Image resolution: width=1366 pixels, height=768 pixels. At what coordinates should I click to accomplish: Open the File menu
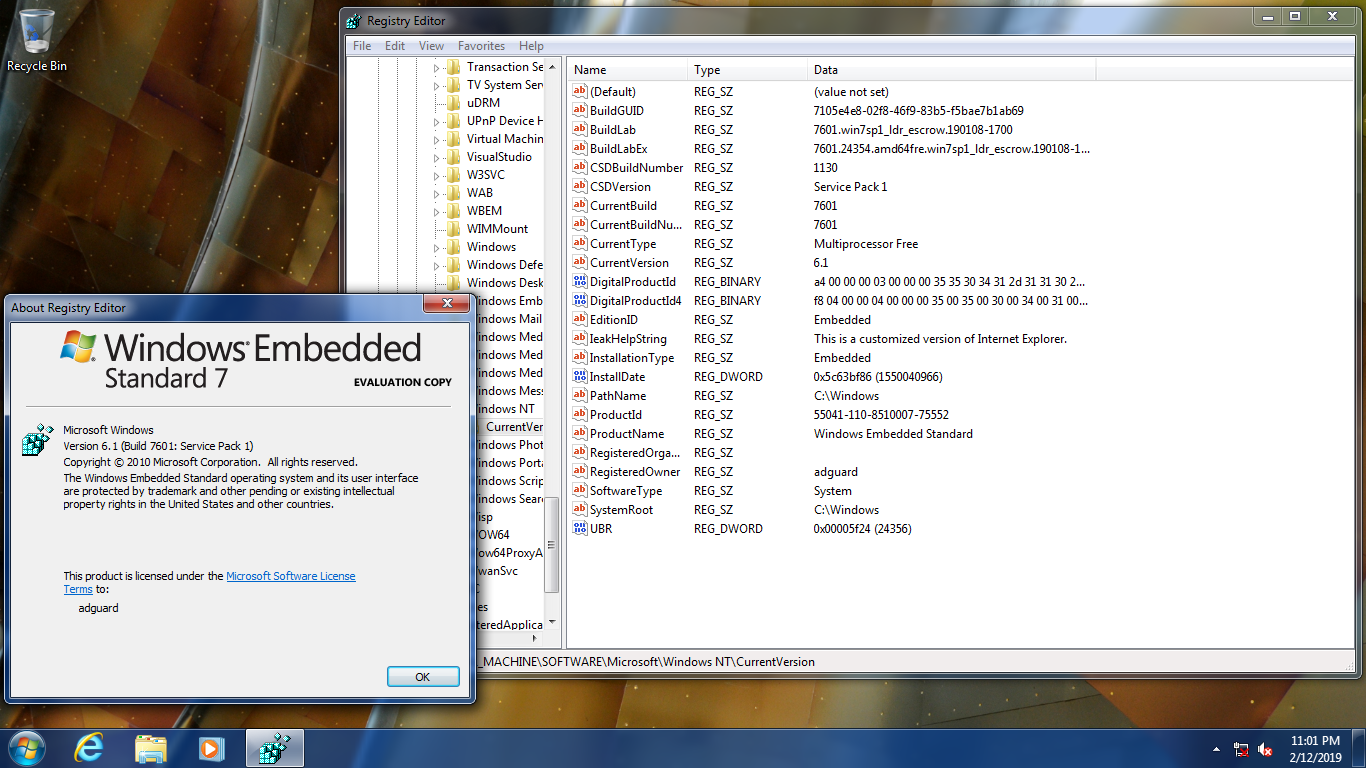click(x=362, y=46)
